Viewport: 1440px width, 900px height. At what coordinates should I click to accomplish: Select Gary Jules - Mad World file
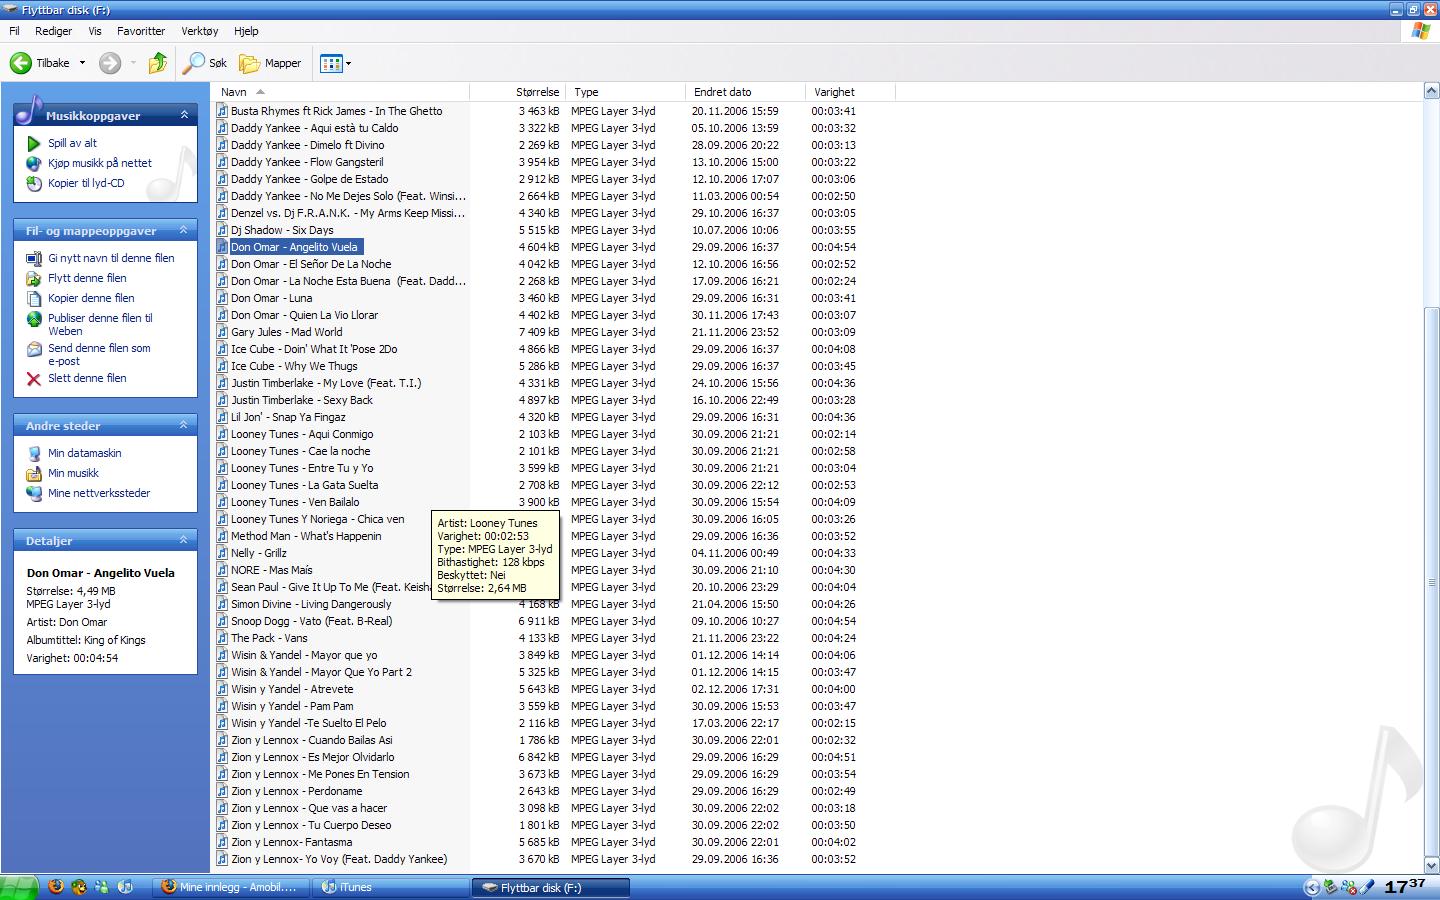[286, 332]
